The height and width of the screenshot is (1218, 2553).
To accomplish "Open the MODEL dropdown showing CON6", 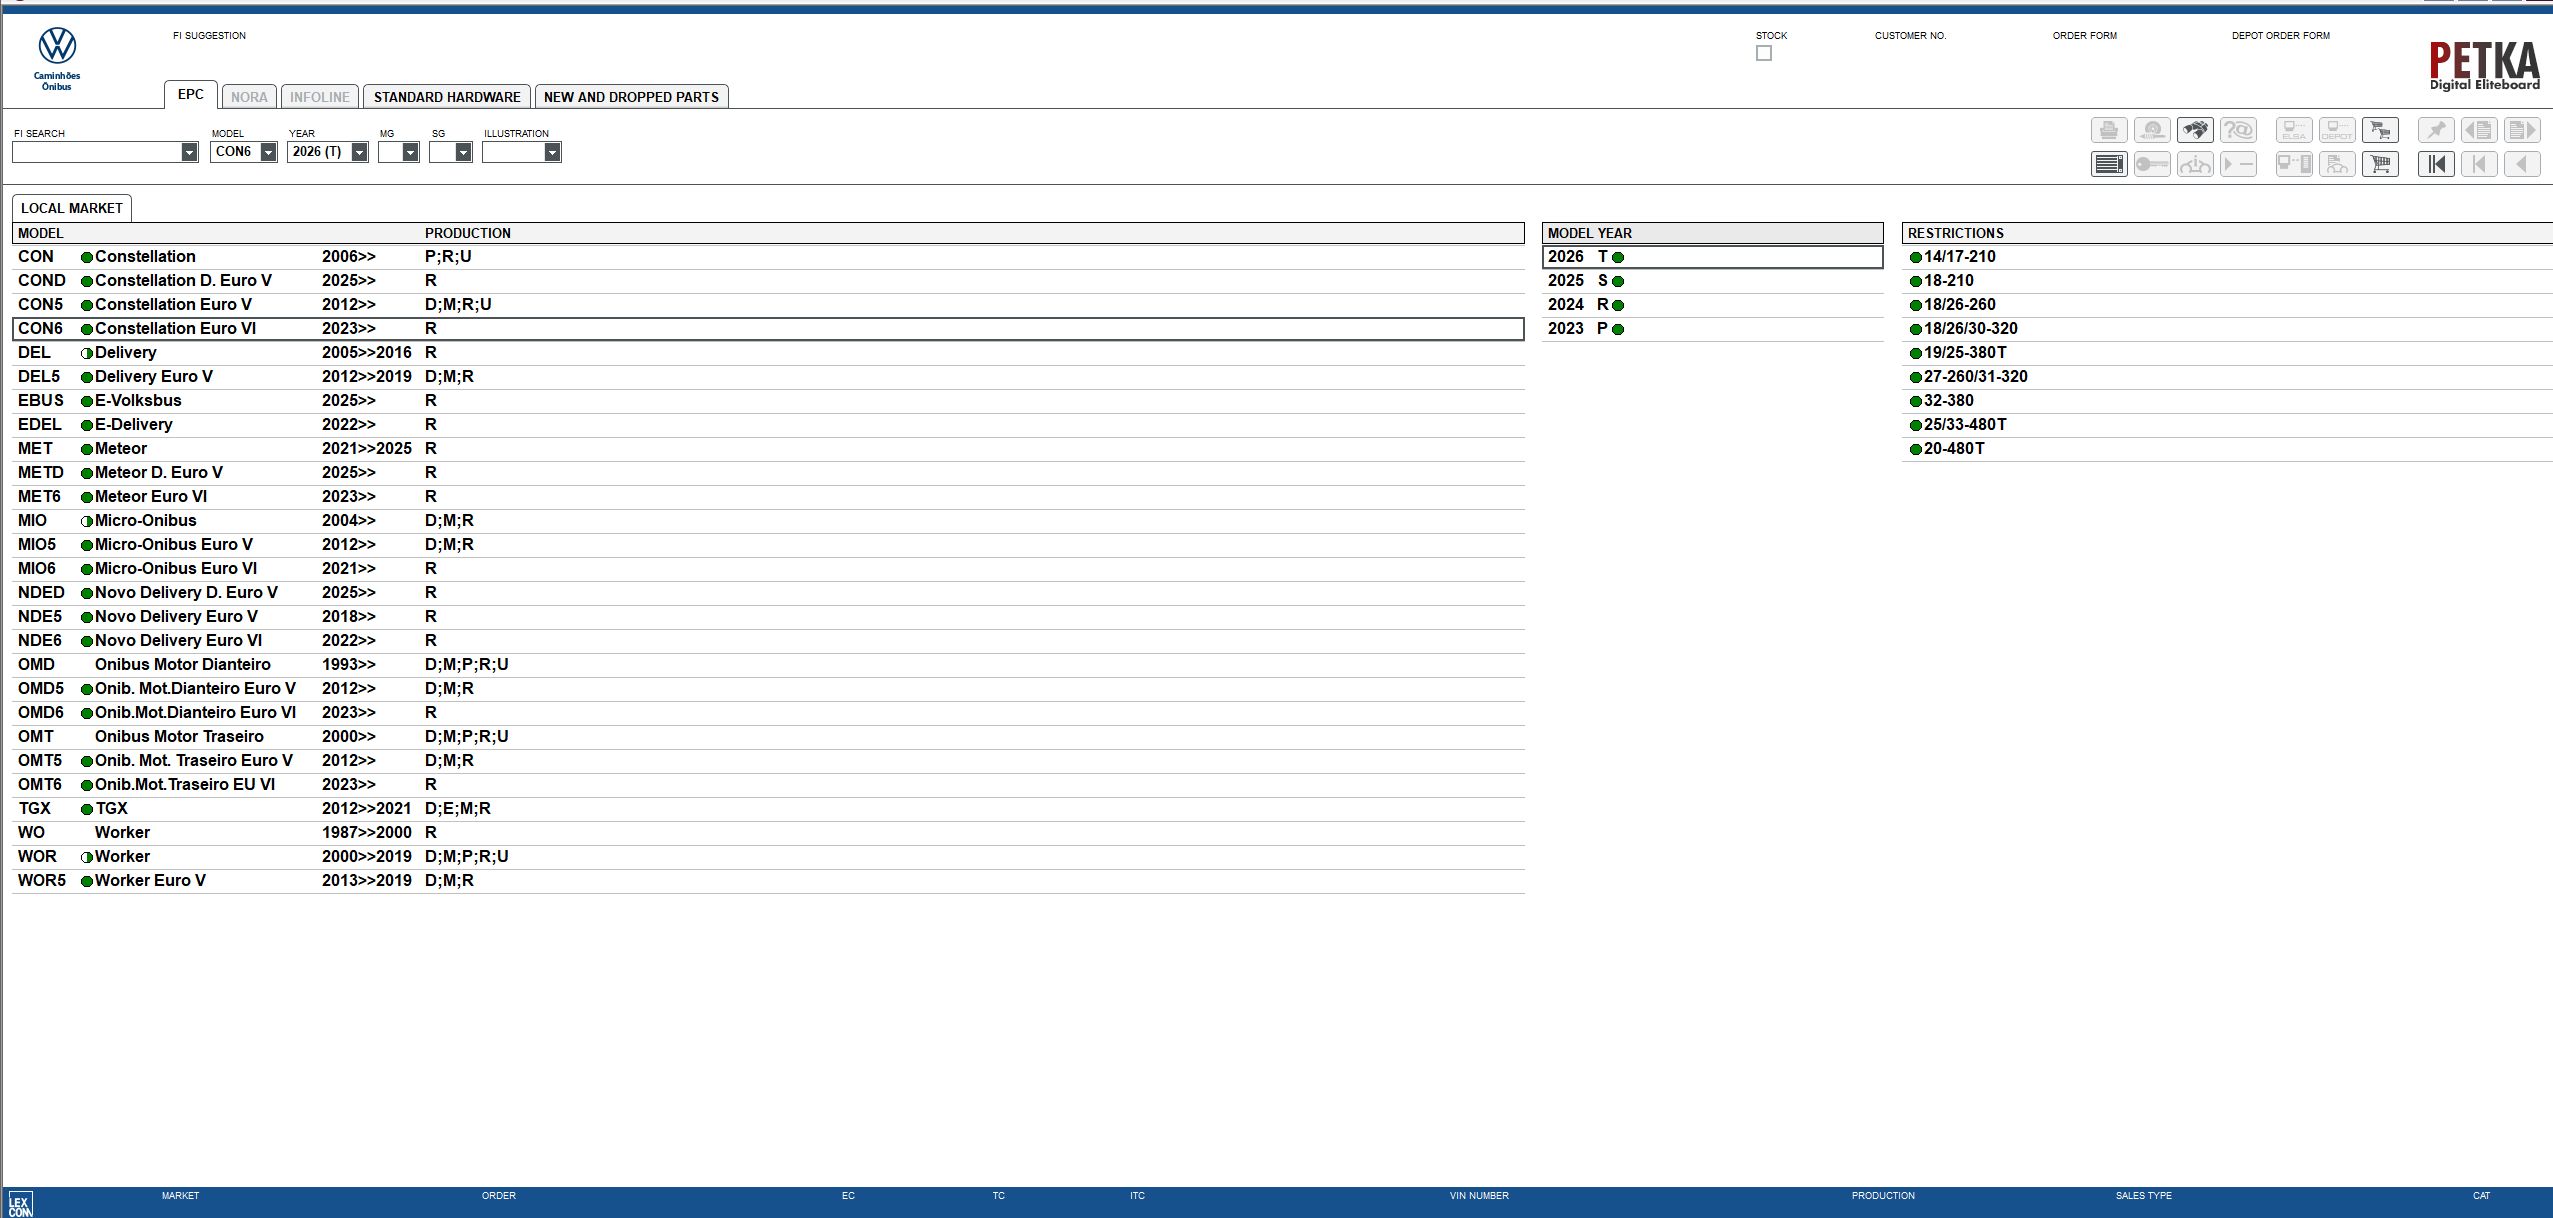I will (x=268, y=152).
